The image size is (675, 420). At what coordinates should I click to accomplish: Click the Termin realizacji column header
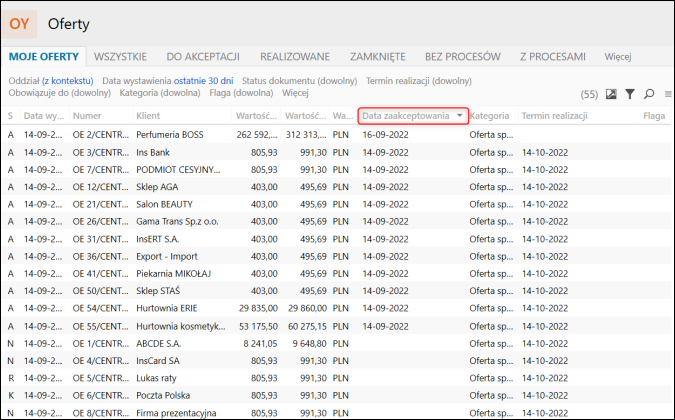coord(554,116)
